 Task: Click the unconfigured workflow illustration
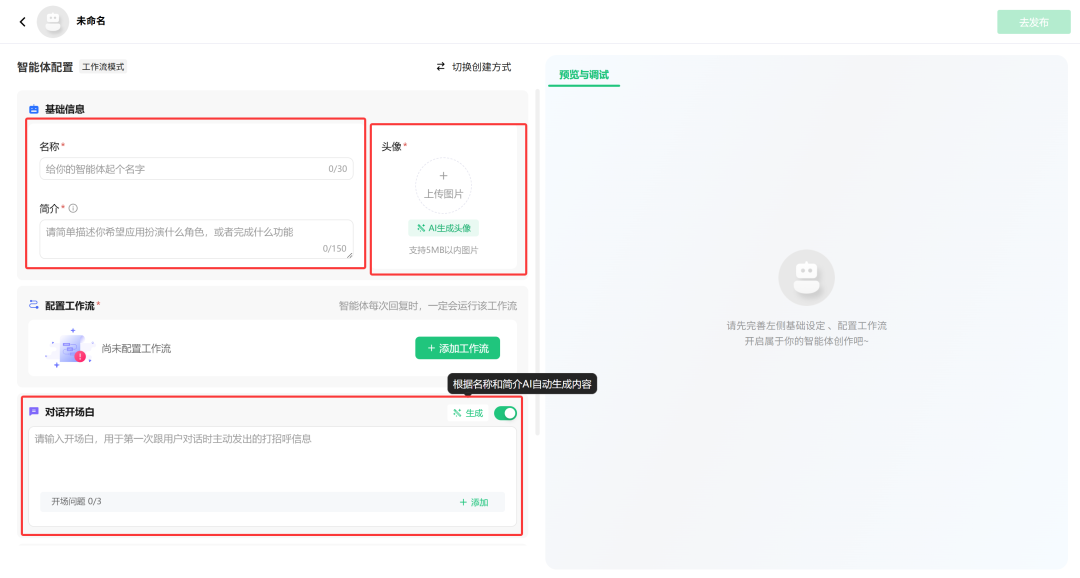(x=69, y=348)
